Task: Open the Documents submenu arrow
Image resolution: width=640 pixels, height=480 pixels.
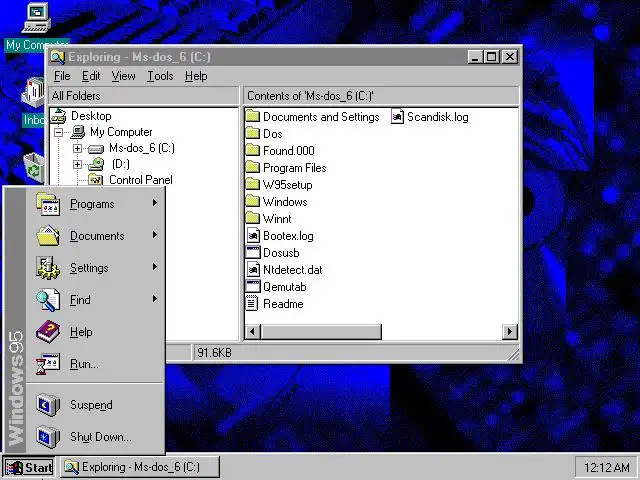Action: pos(155,234)
